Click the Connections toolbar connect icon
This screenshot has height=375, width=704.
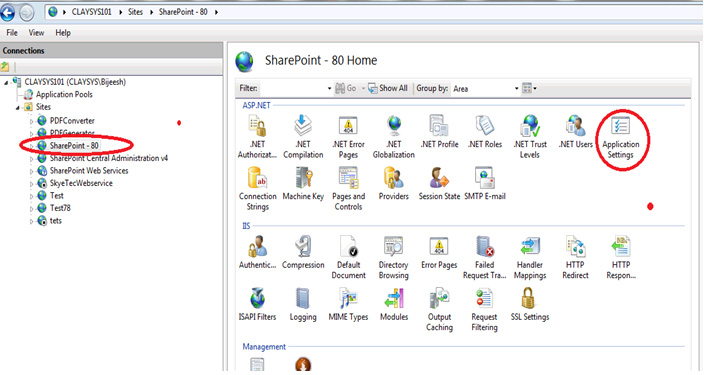tap(5, 67)
